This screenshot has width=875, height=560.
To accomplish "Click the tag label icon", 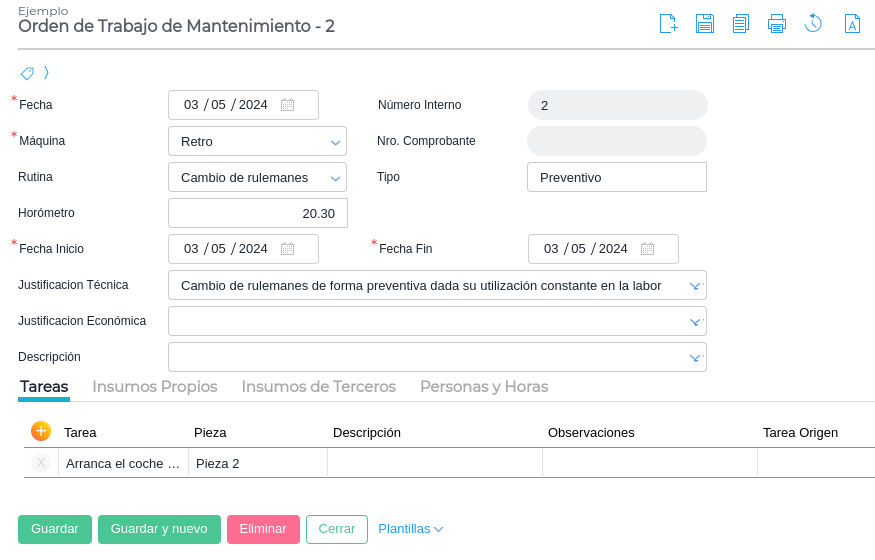I will [x=27, y=73].
